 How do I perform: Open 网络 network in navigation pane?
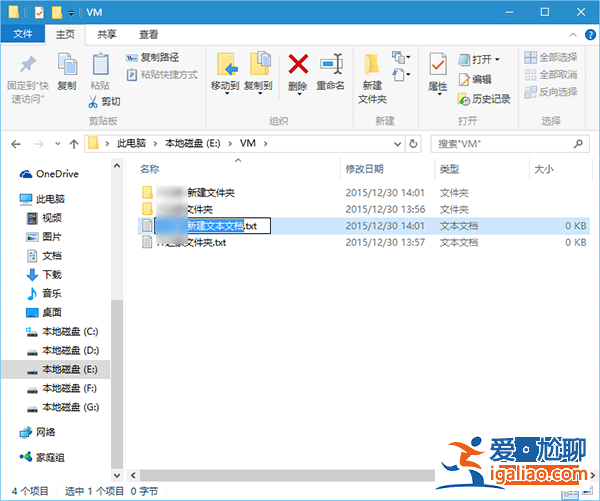point(38,432)
